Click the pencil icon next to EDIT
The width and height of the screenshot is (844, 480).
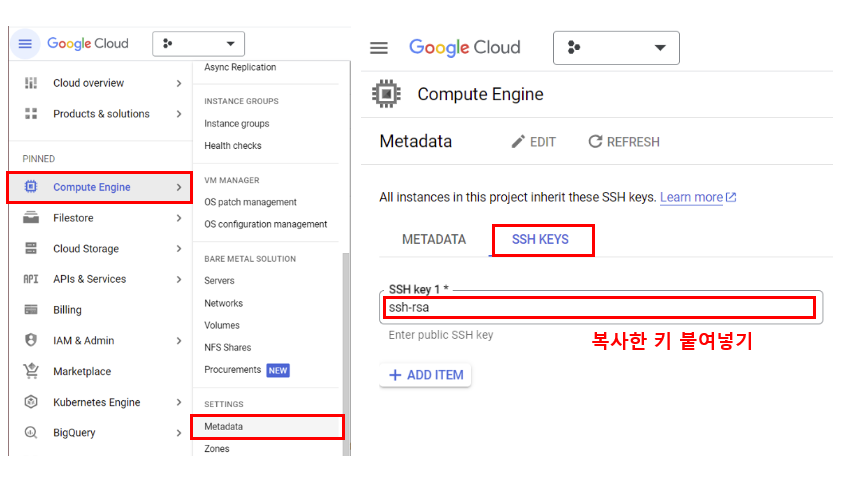[x=518, y=142]
